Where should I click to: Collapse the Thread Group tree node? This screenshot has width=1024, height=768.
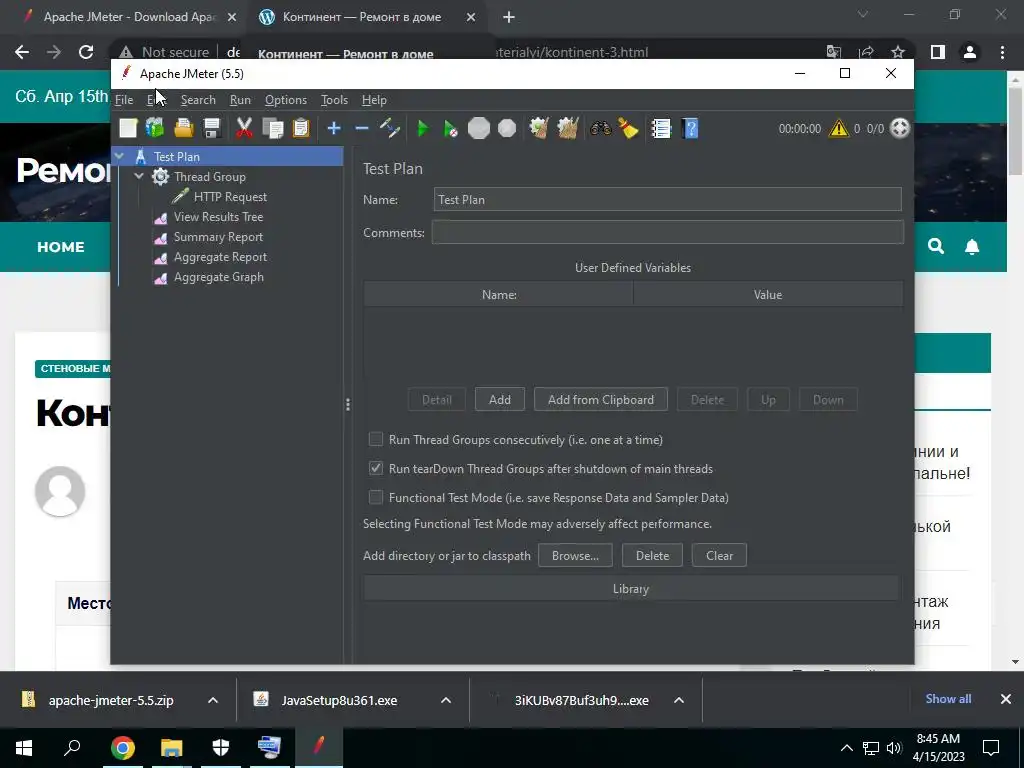[139, 176]
